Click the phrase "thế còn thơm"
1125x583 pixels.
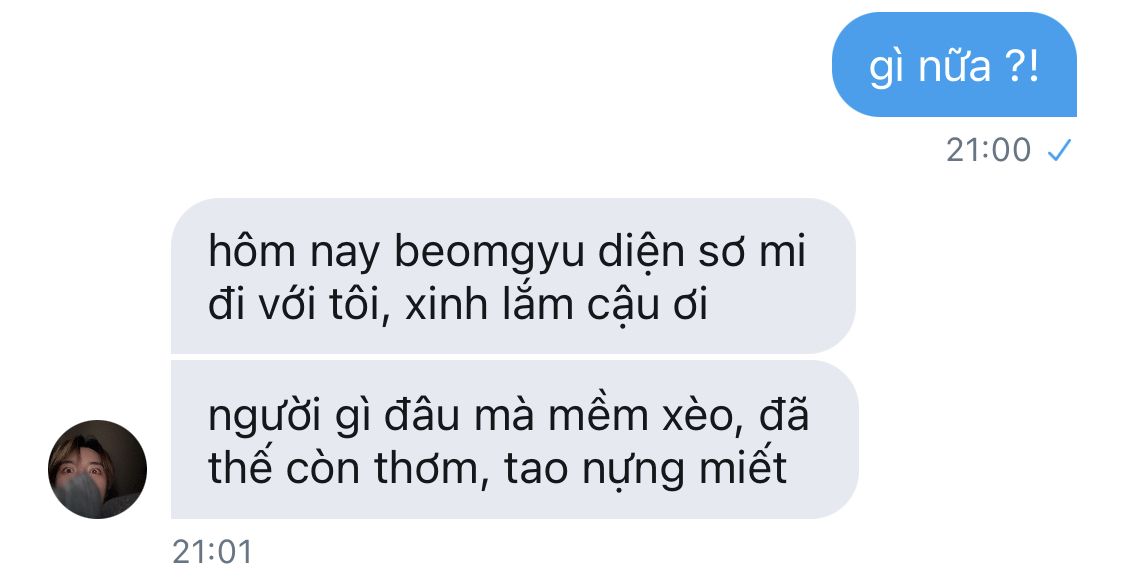click(x=343, y=469)
